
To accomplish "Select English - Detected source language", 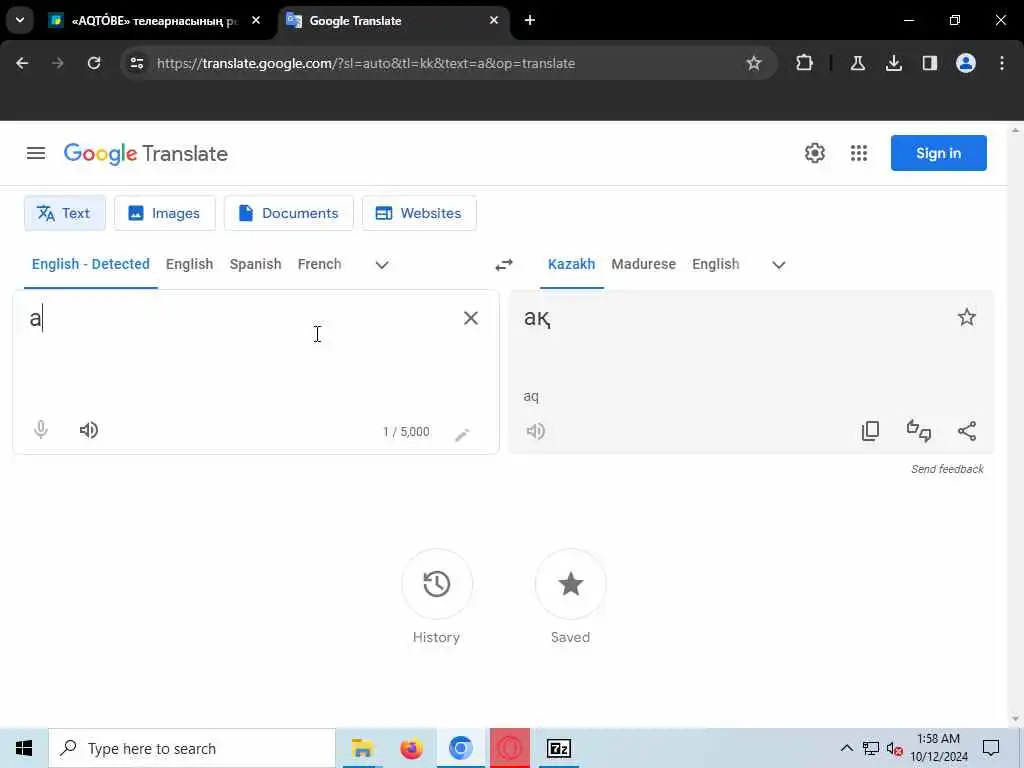I will (91, 264).
